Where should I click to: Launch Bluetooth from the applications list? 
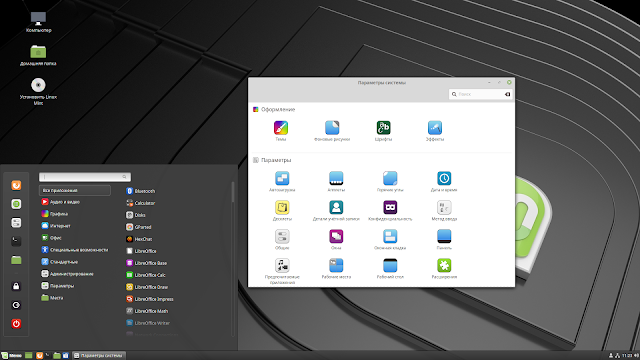[x=140, y=191]
